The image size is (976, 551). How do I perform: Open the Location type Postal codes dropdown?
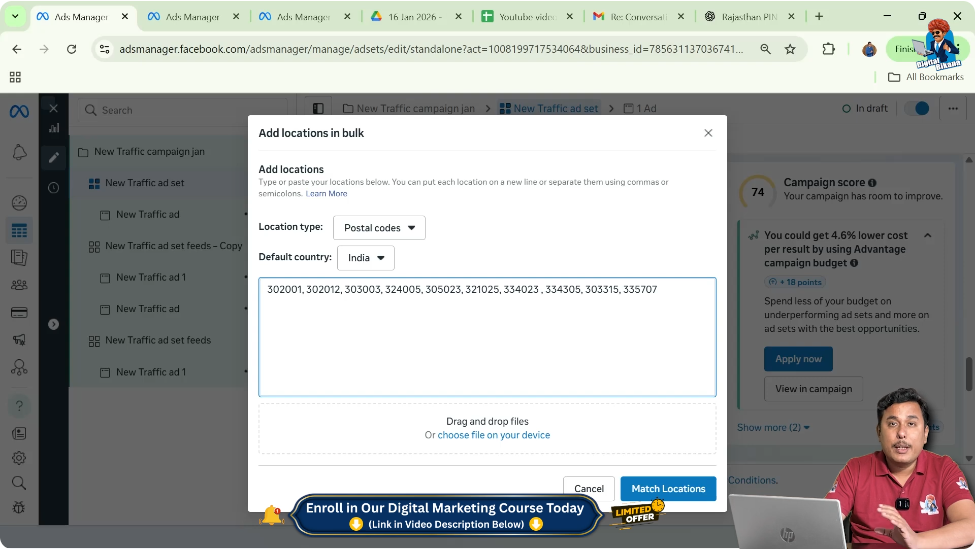point(379,228)
